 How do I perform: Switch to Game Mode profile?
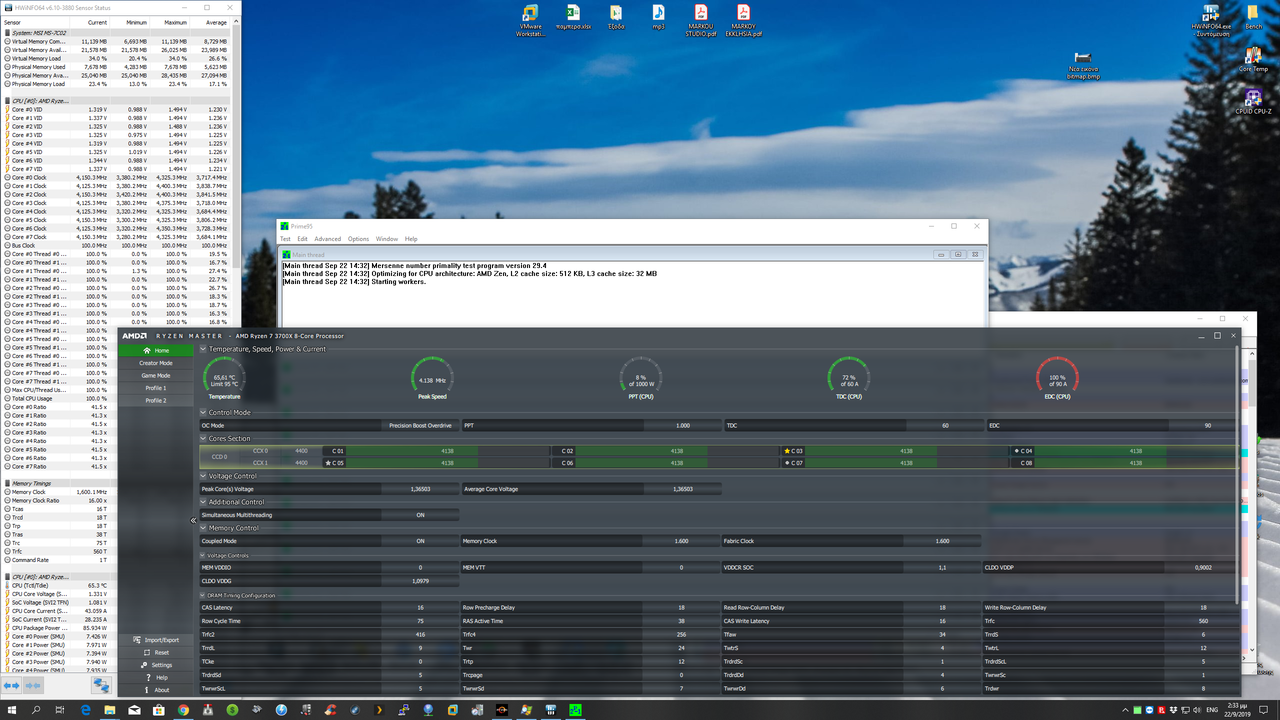[155, 376]
